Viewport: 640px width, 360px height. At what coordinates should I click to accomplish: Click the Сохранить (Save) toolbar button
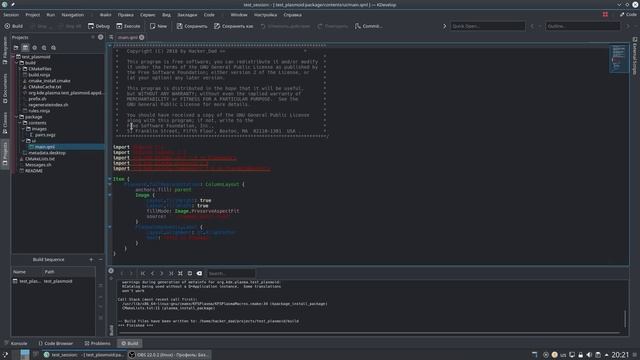pyautogui.click(x=192, y=26)
